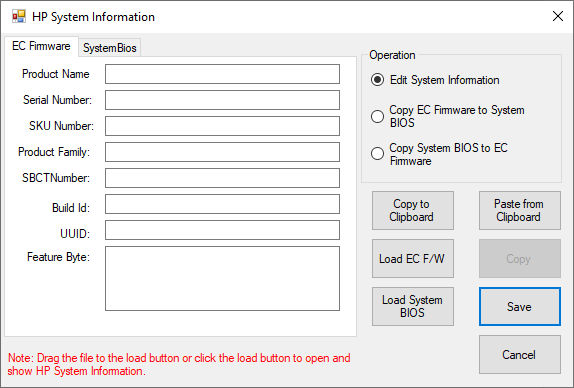This screenshot has height=388, width=574.
Task: Focus the Product Name text field
Action: (222, 74)
